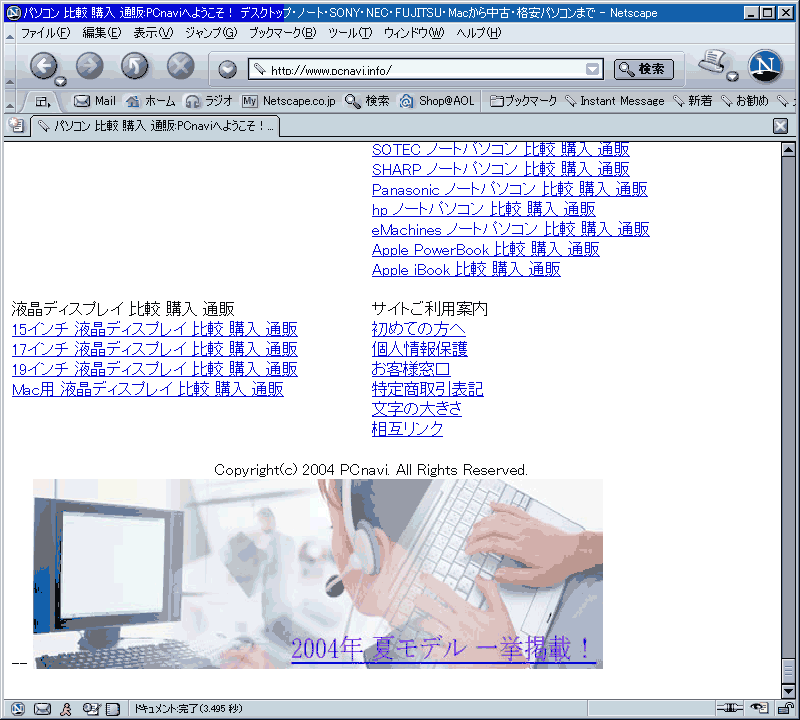Open the Mac用 液晶ディスプレイ link
This screenshot has height=720, width=800.
coord(147,389)
